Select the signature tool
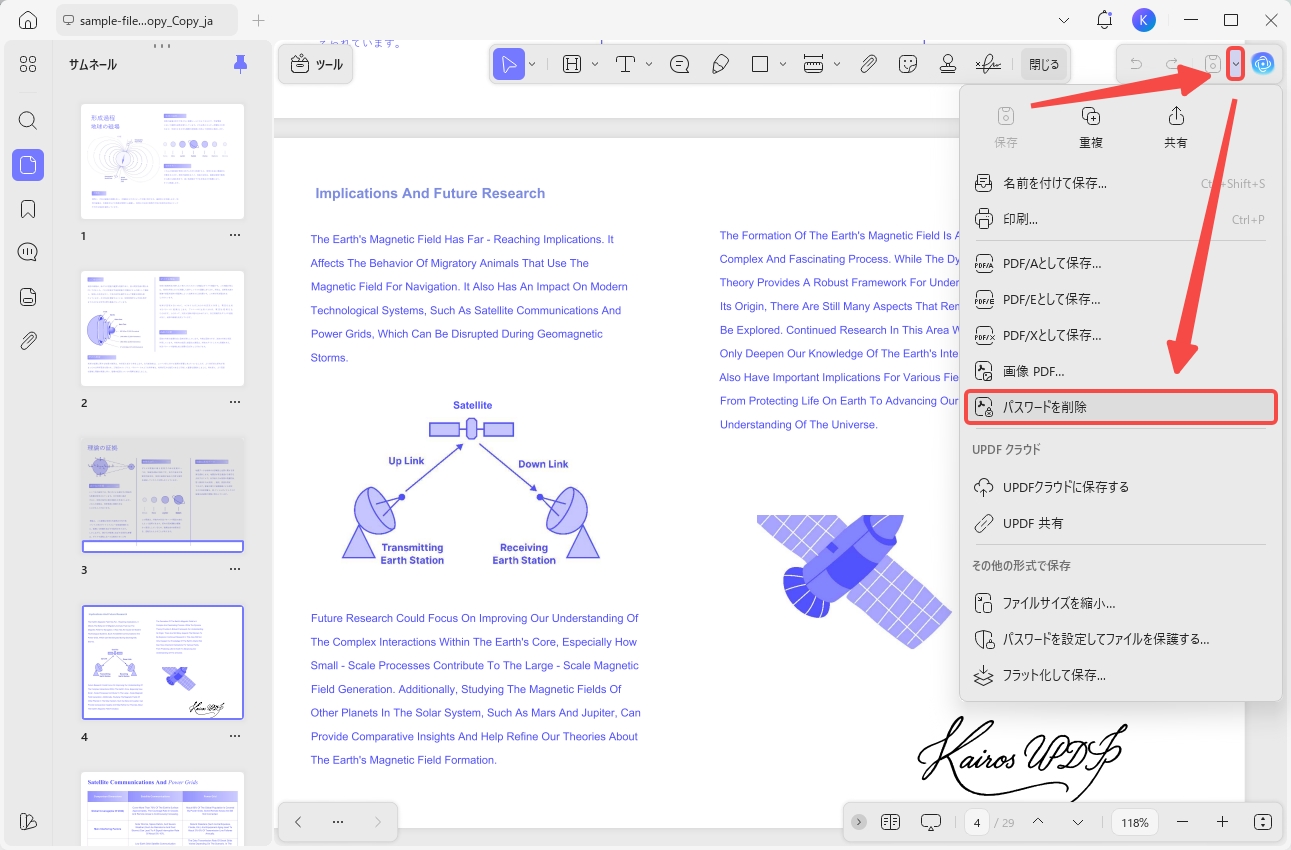 [x=988, y=64]
